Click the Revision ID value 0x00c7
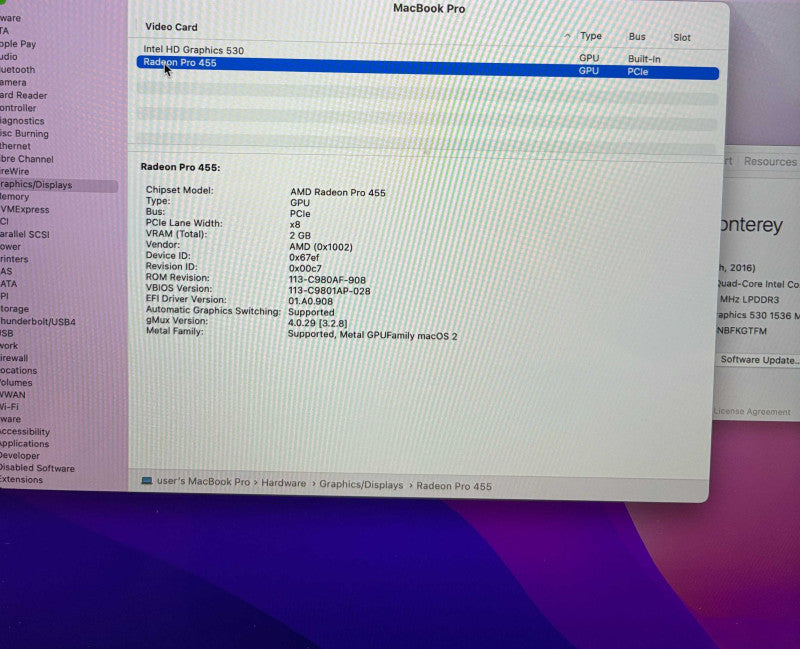The image size is (800, 649). pos(305,268)
